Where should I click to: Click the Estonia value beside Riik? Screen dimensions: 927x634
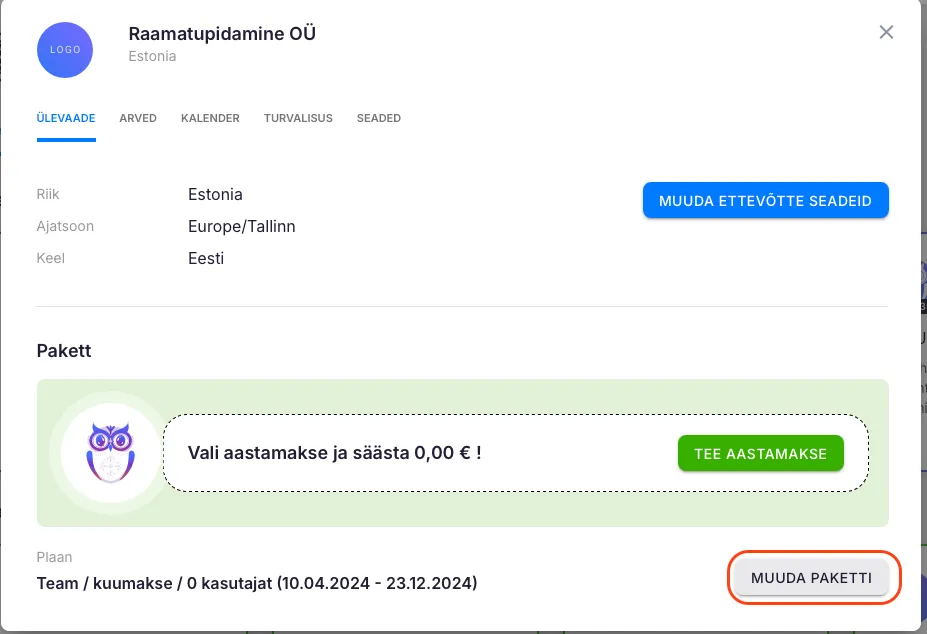215,194
